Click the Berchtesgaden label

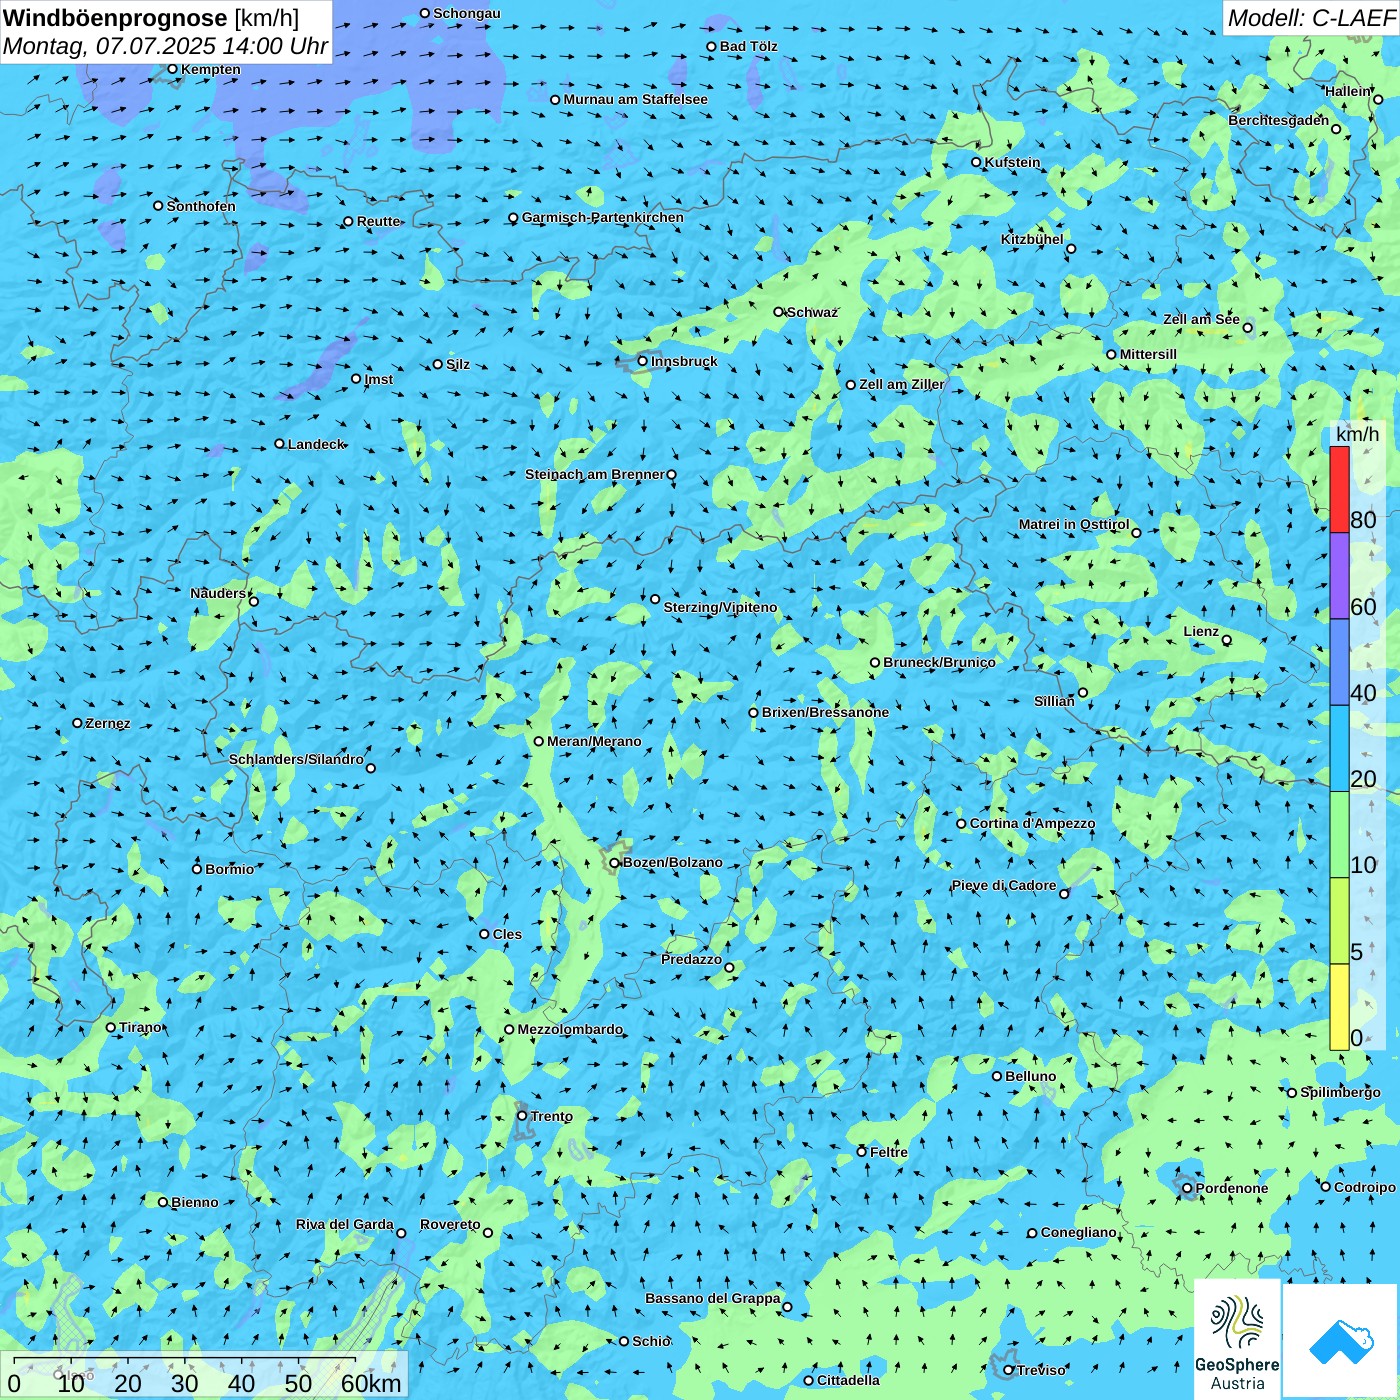(x=1279, y=120)
